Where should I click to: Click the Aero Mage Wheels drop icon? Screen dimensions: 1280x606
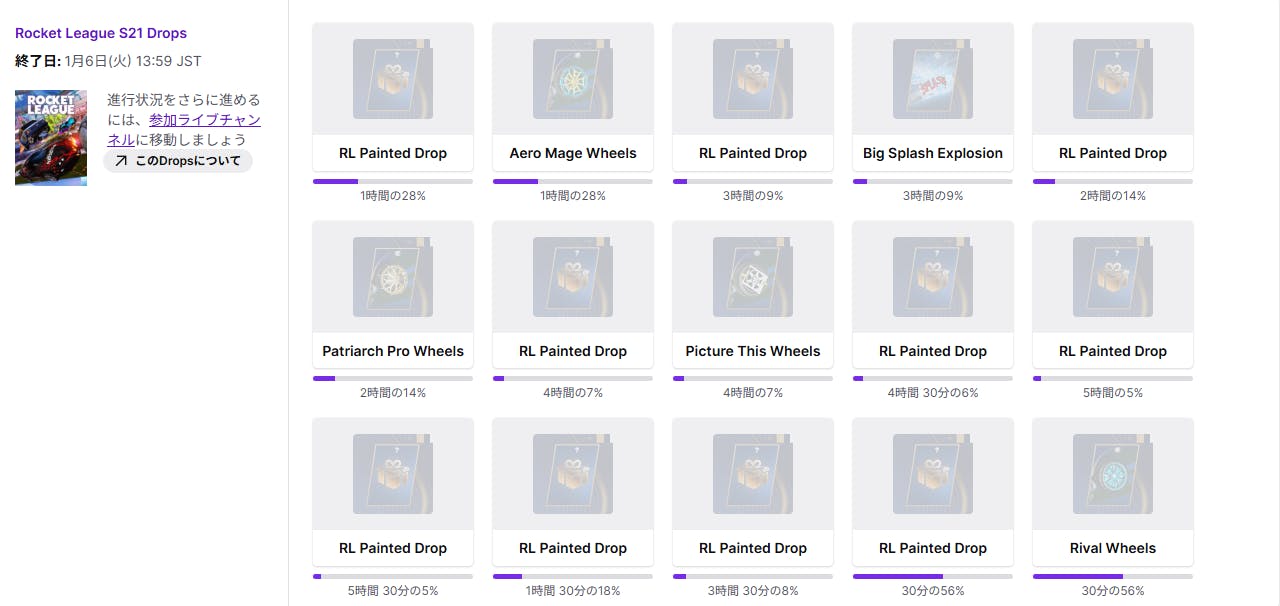tap(573, 79)
